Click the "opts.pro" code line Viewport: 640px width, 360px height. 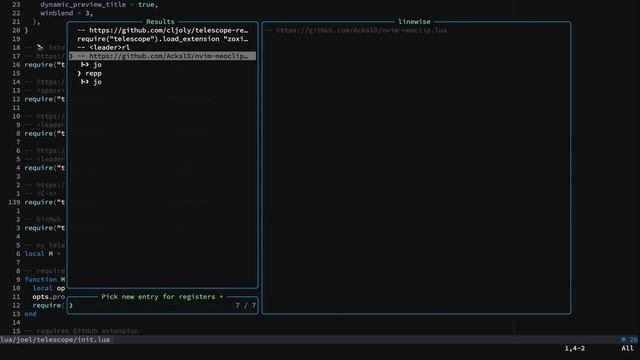[49, 297]
